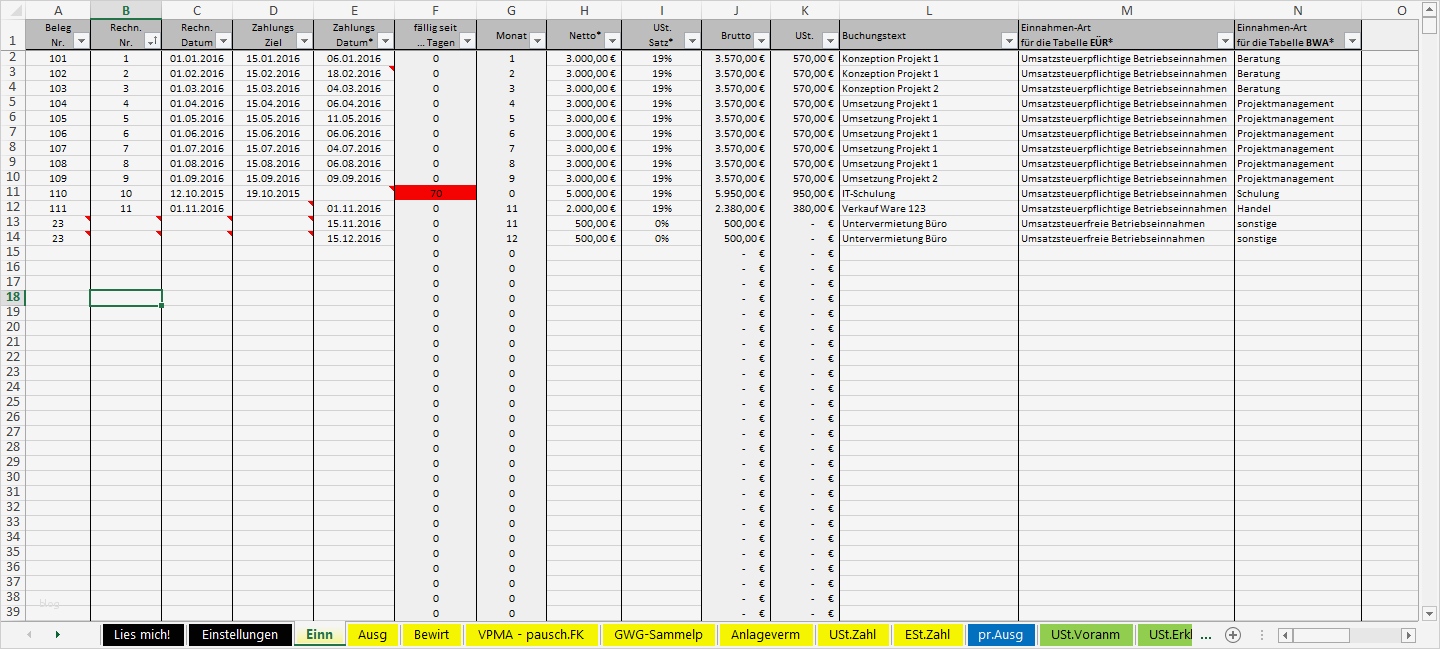Click the right sheet-navigation arrow
1440x649 pixels.
coord(59,634)
